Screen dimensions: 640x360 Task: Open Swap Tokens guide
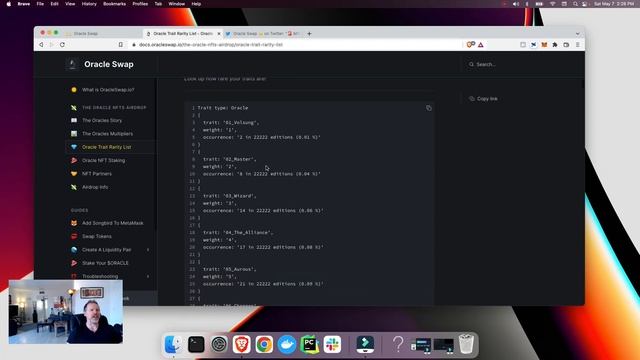click(x=97, y=236)
